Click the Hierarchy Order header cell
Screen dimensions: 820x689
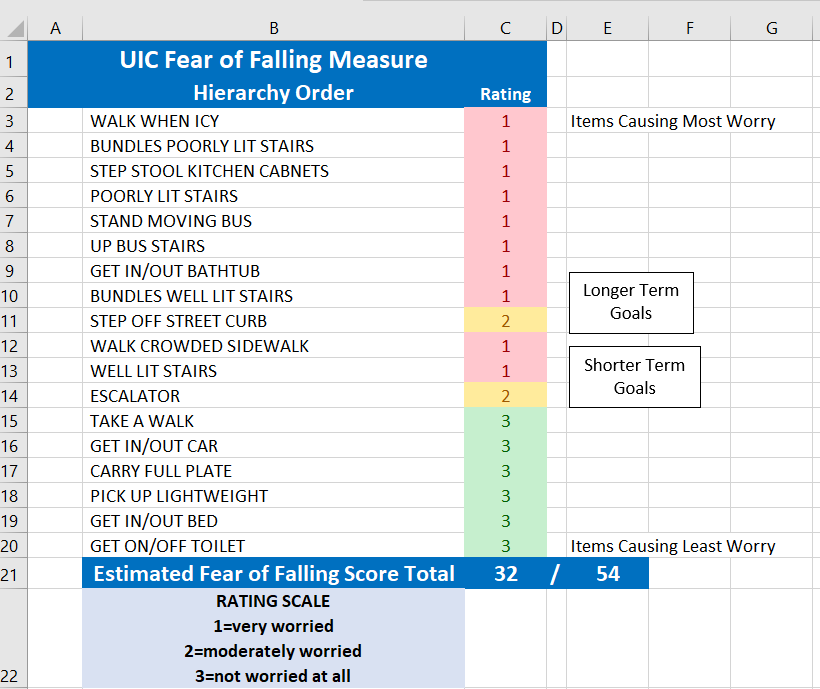point(273,93)
